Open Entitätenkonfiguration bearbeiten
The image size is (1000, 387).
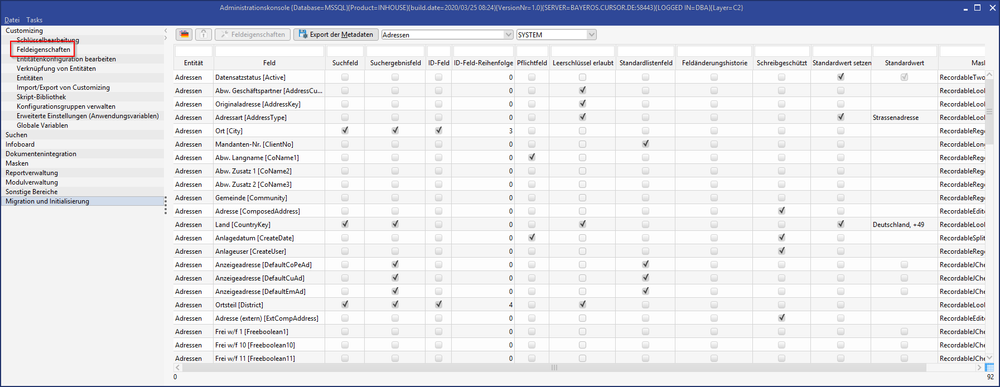pos(66,59)
